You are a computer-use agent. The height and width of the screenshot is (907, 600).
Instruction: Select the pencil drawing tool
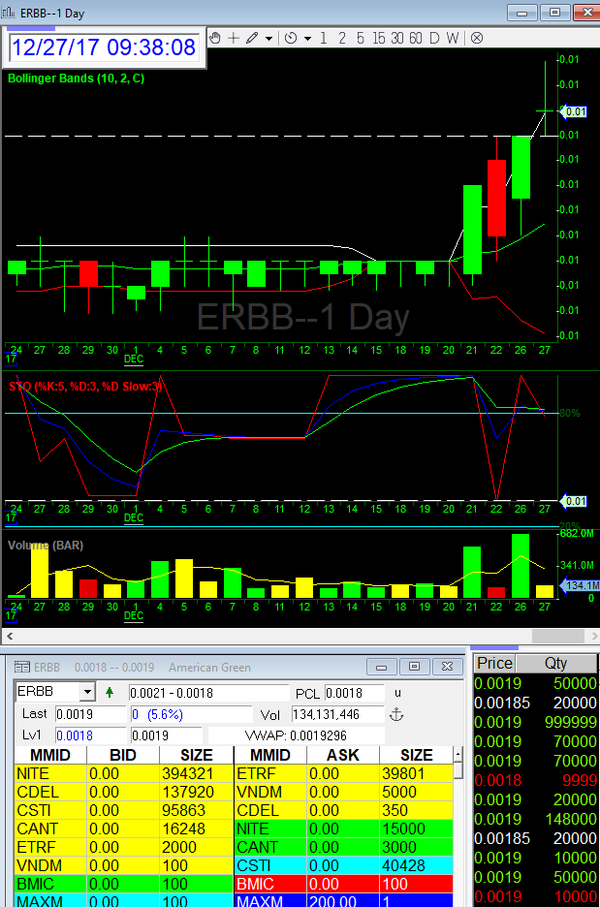[x=251, y=38]
